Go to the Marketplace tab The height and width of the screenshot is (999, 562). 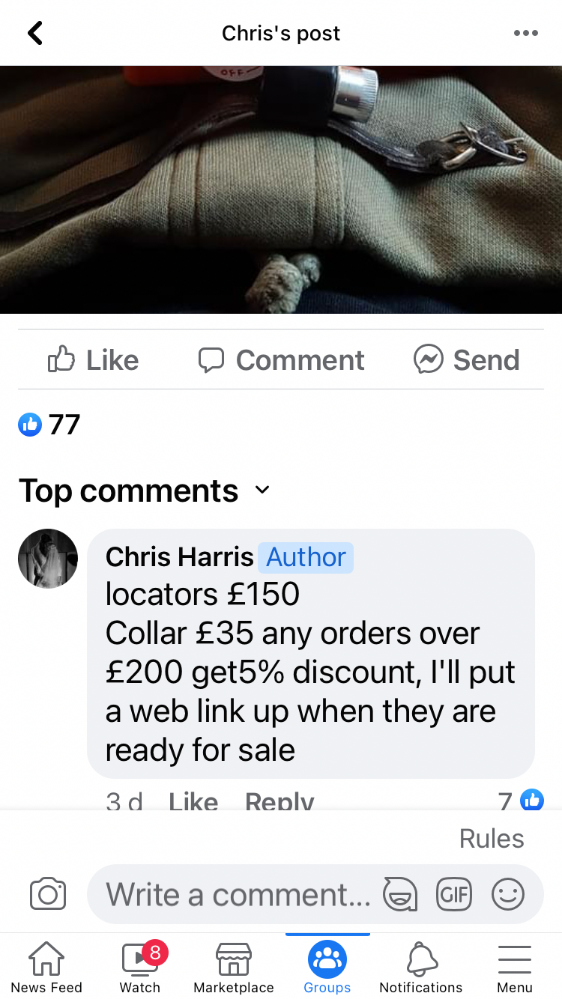(233, 967)
